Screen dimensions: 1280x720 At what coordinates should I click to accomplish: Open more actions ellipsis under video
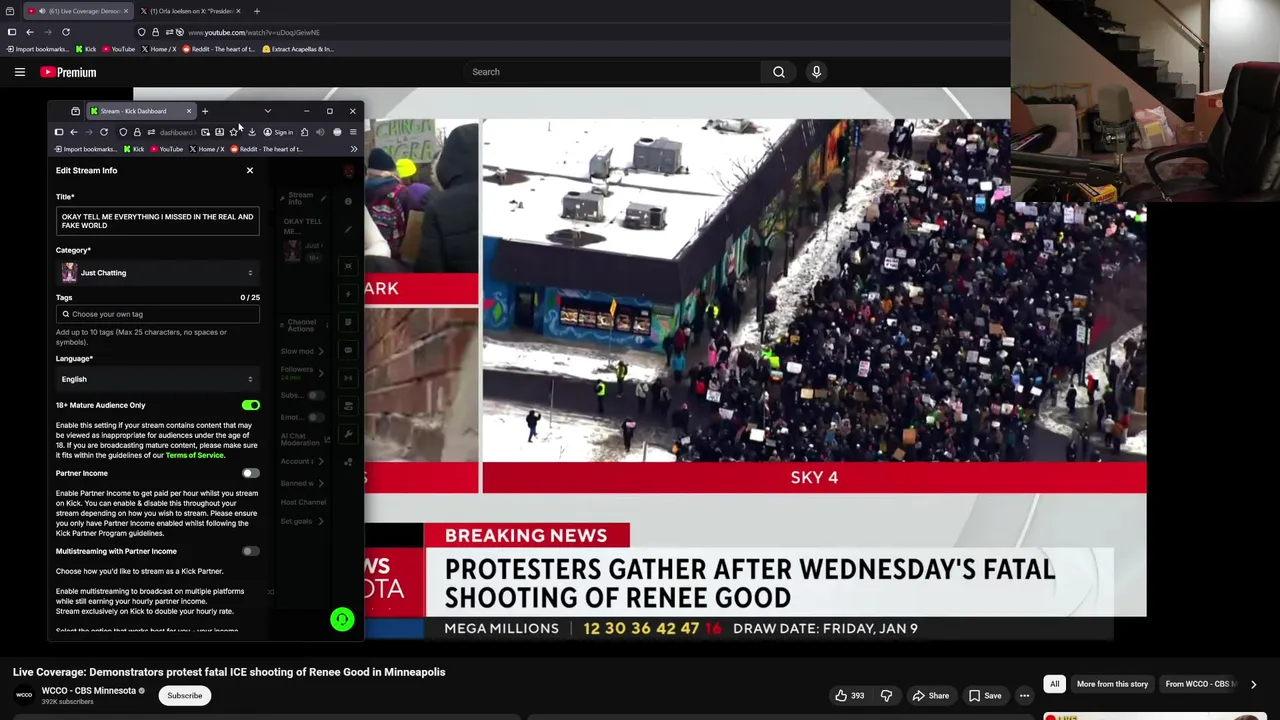(x=1024, y=696)
